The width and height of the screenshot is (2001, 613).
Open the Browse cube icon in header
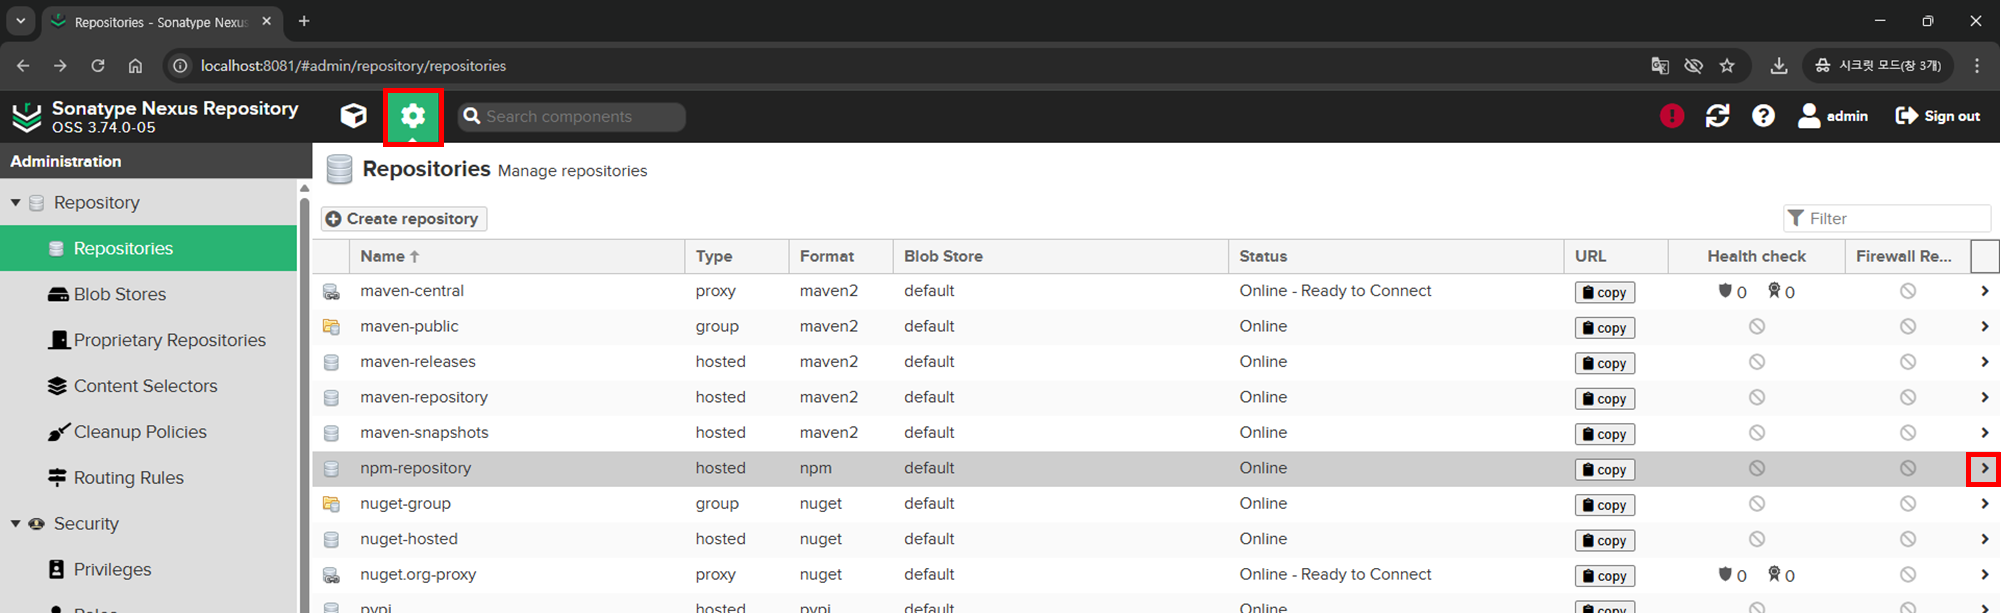pos(353,116)
